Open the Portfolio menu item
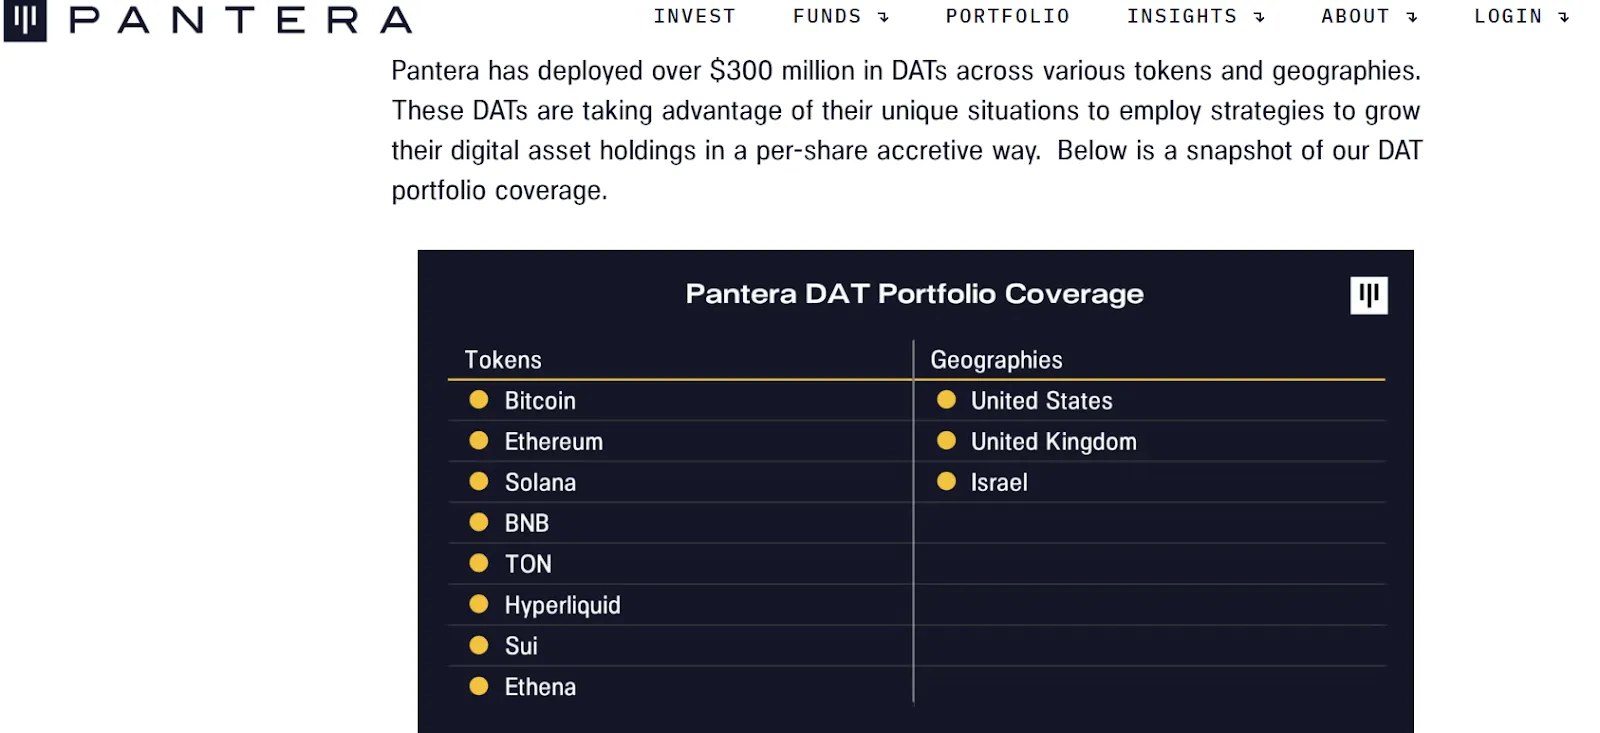 (x=1007, y=17)
